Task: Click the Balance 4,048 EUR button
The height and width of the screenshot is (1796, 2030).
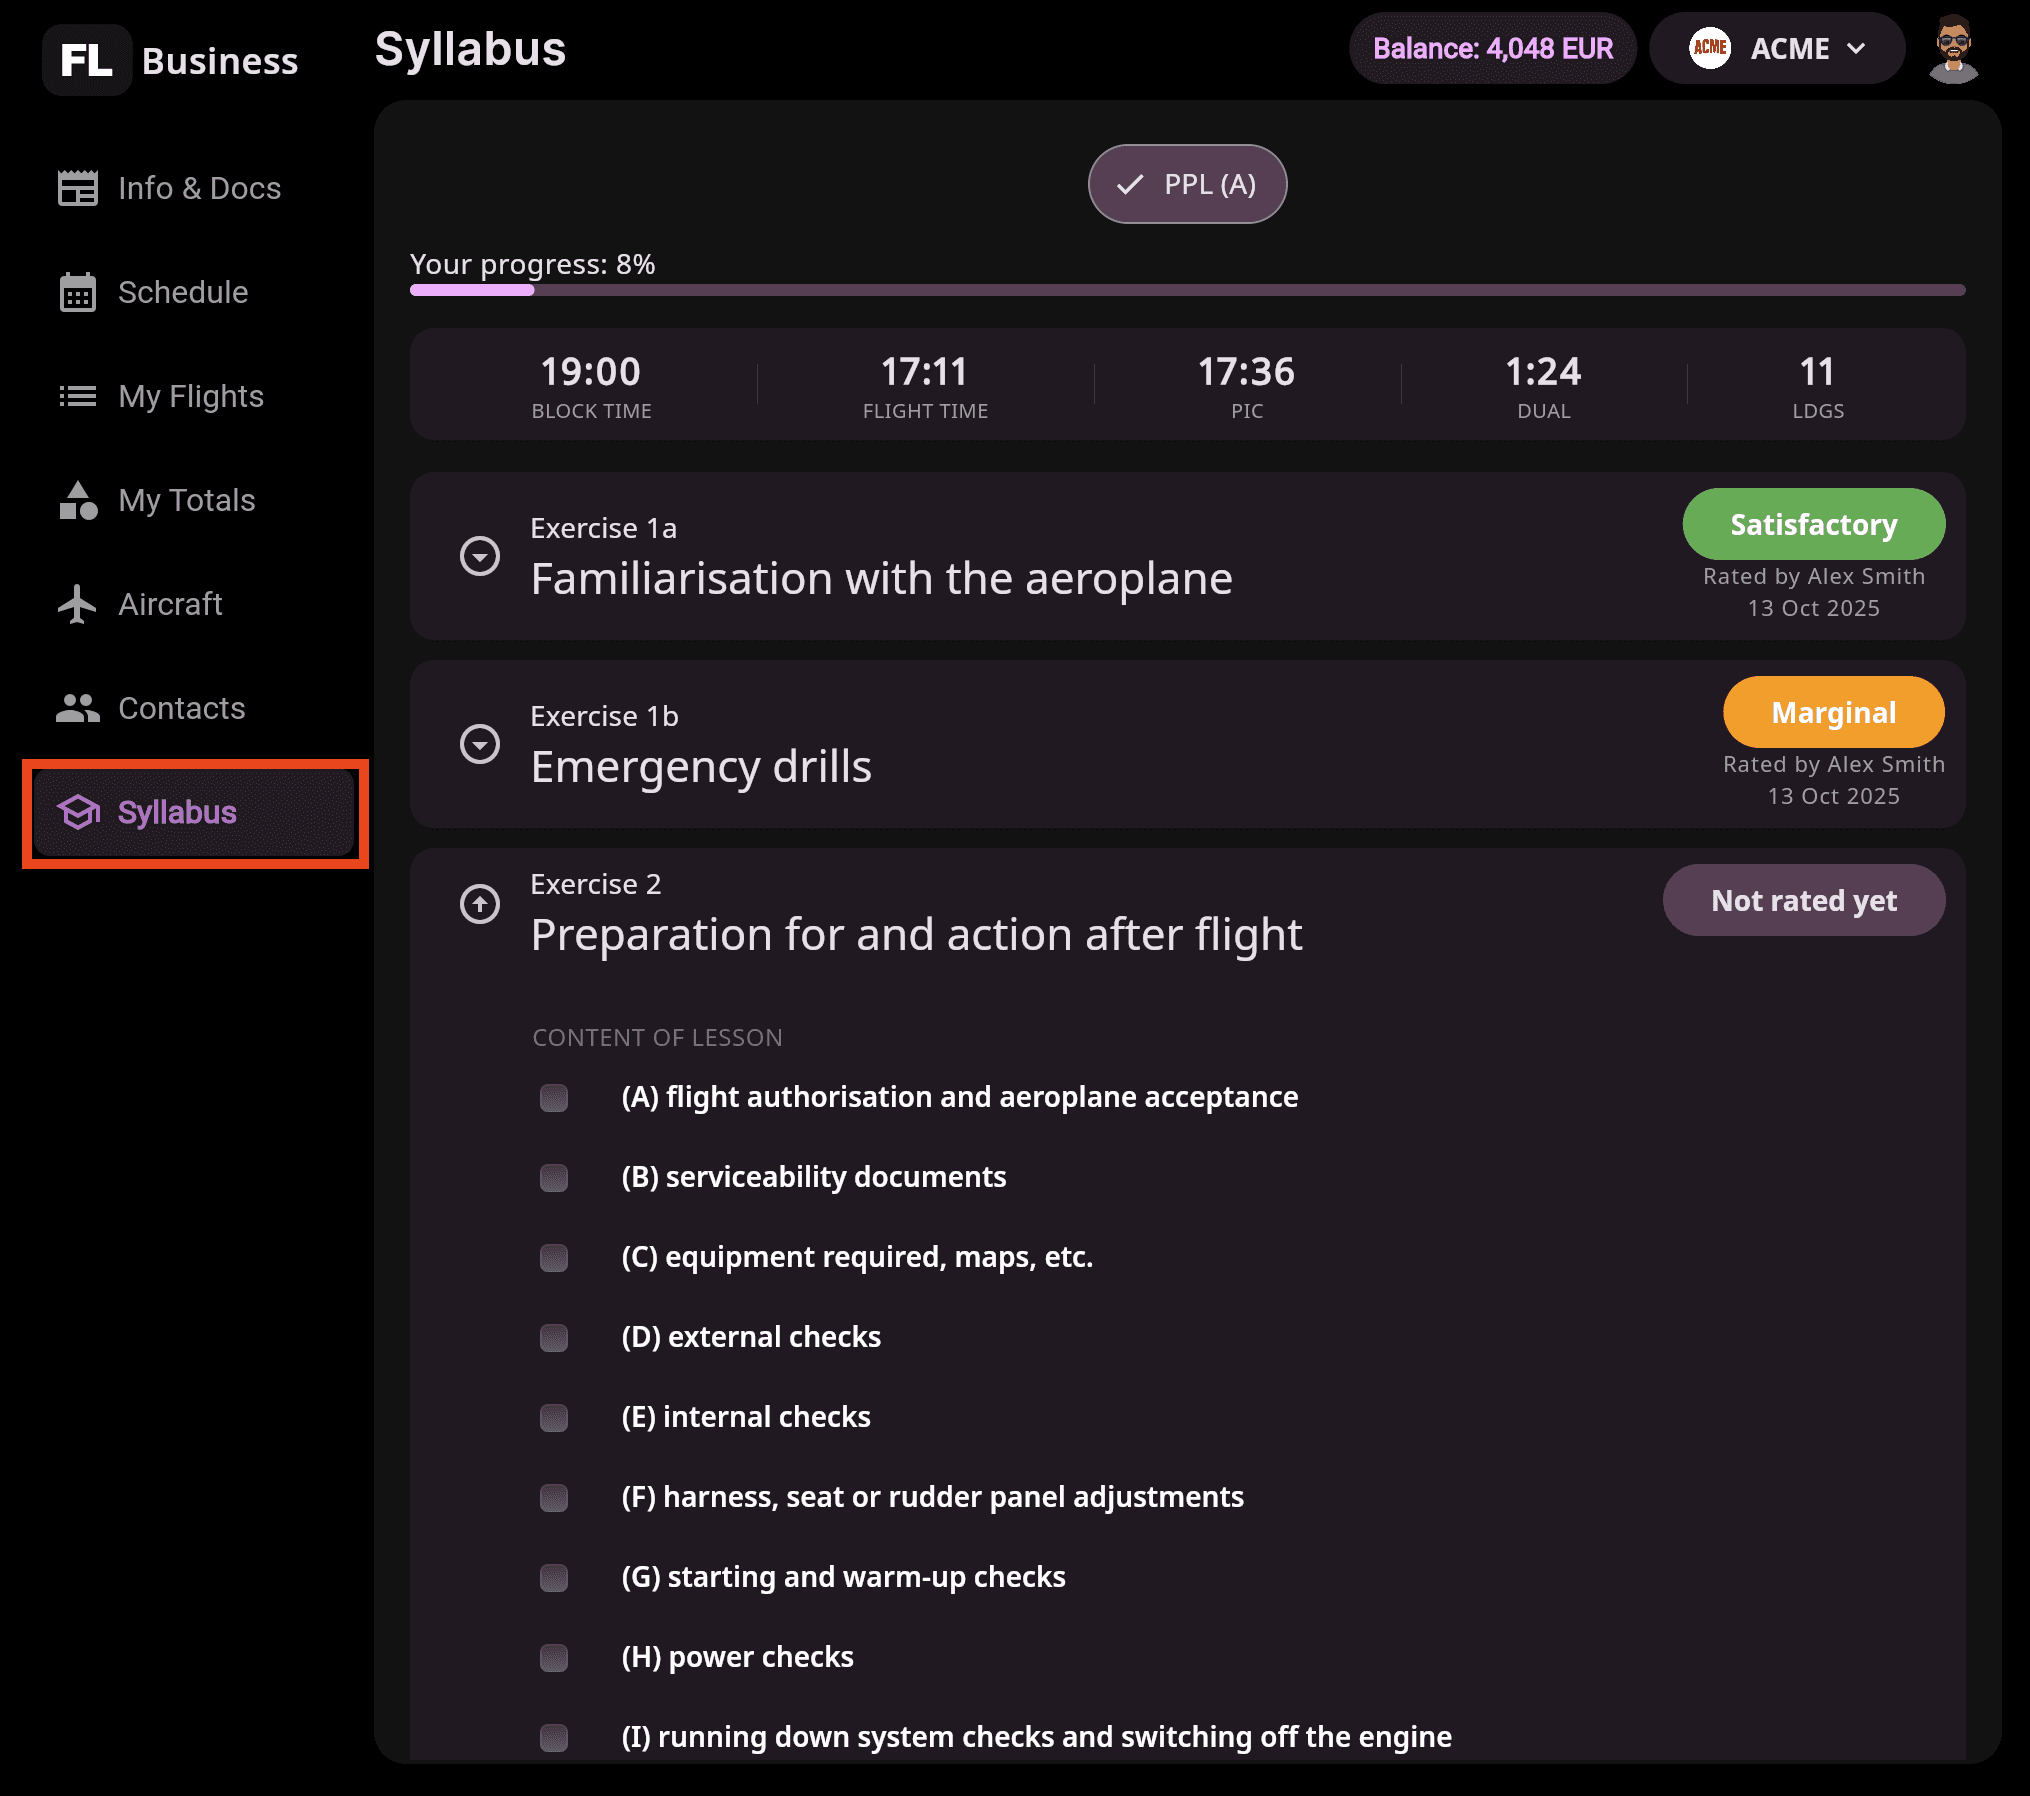Action: pyautogui.click(x=1493, y=48)
